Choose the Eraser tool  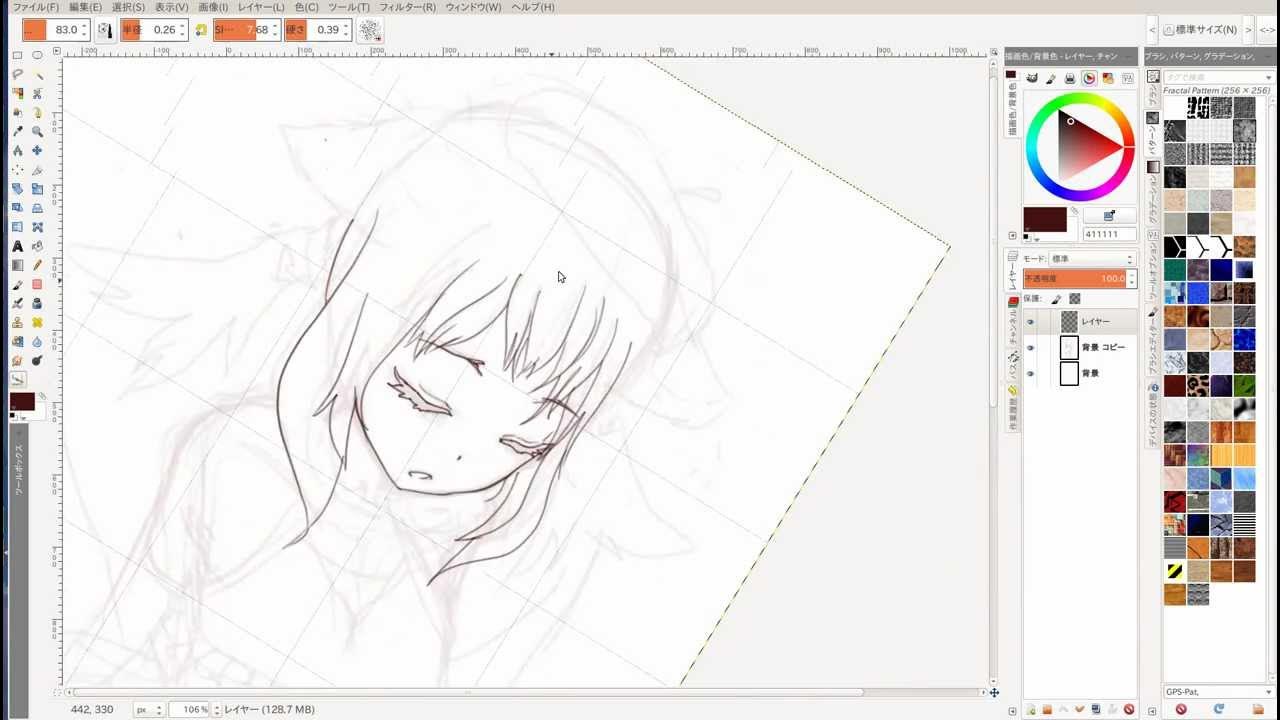(x=37, y=284)
